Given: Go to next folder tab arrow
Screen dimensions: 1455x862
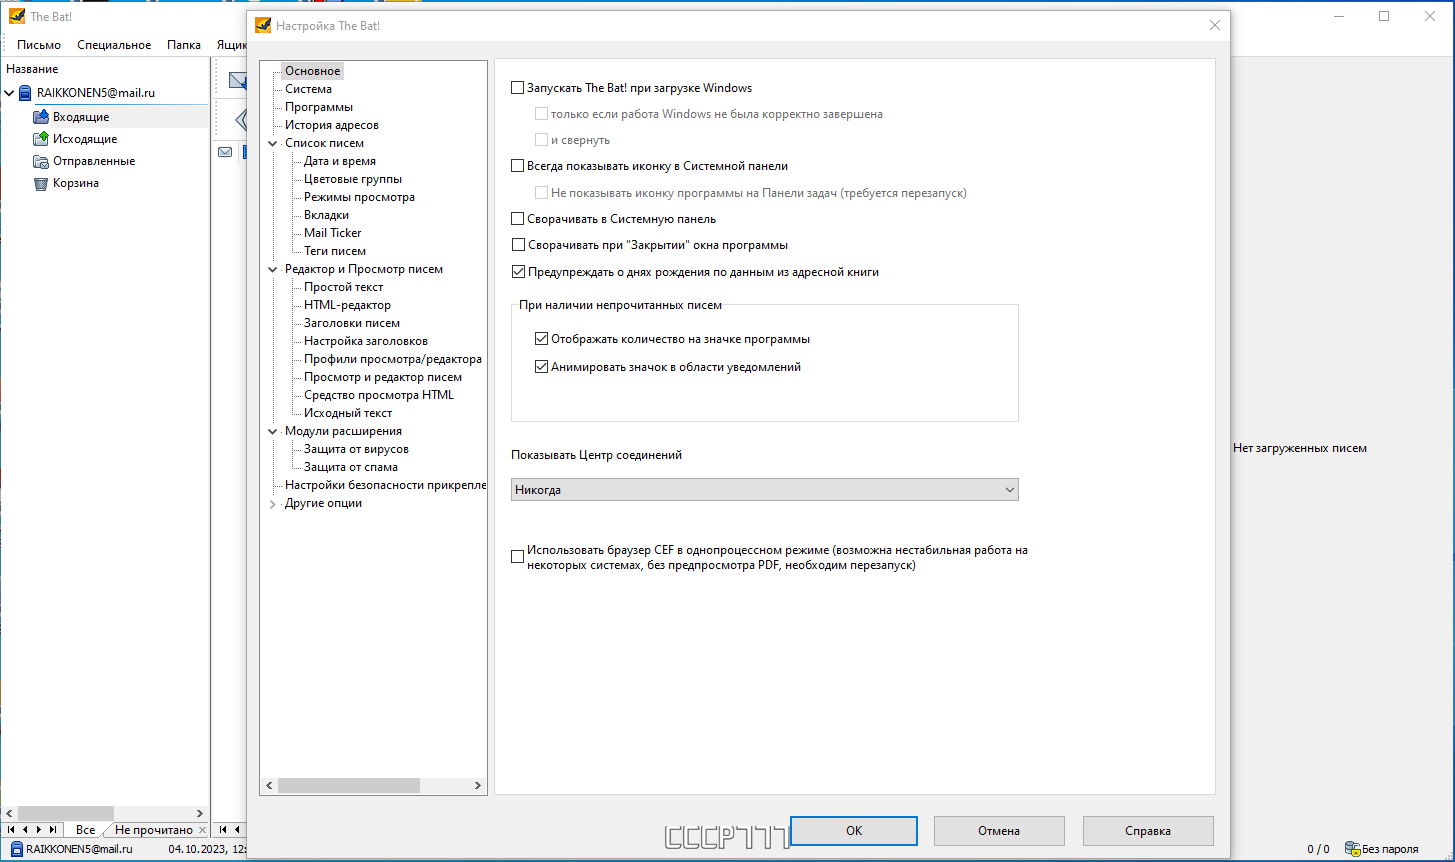Looking at the screenshot, I should [39, 829].
